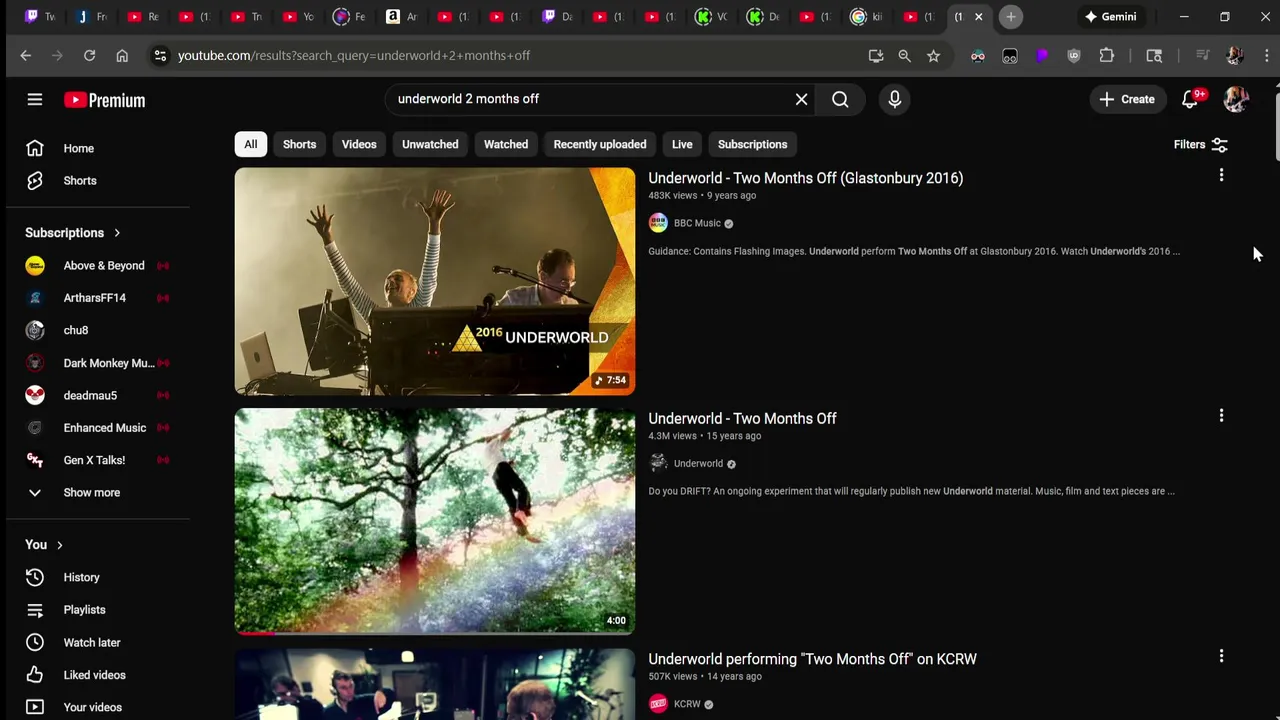The width and height of the screenshot is (1280, 720).
Task: Reload the page in the browser
Action: 89,56
